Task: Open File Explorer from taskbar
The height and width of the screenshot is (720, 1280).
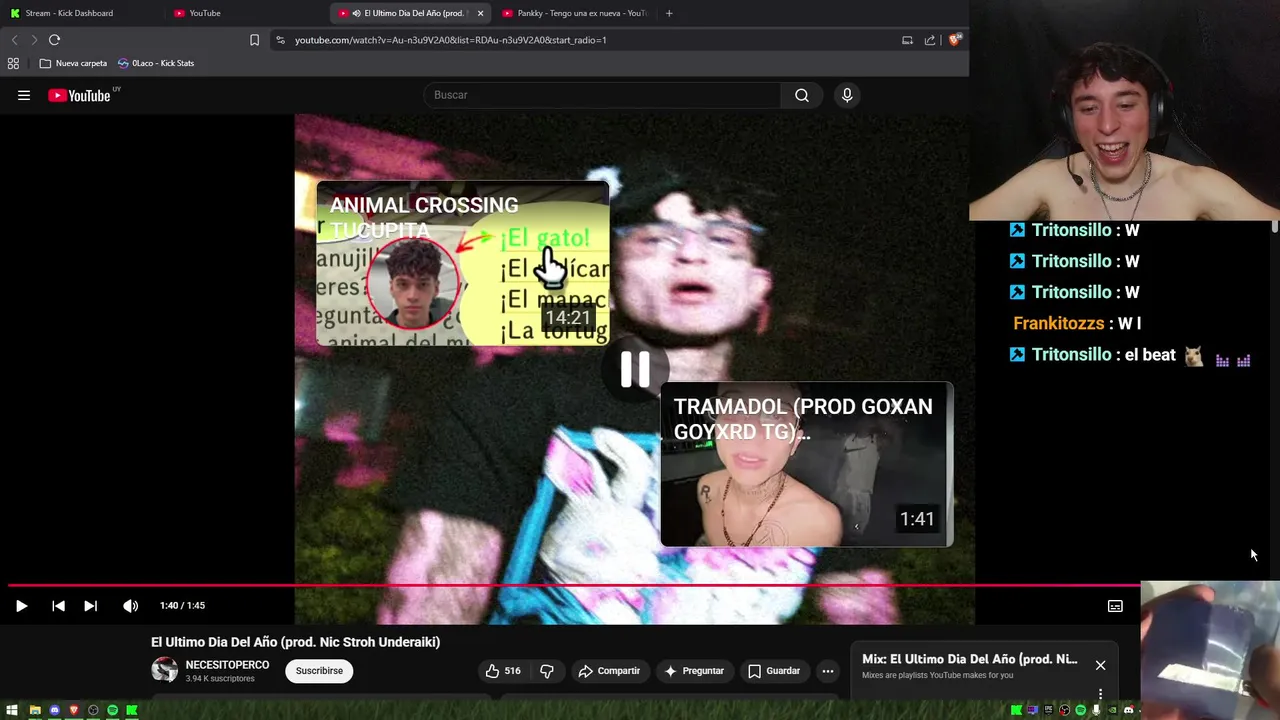Action: pyautogui.click(x=35, y=711)
